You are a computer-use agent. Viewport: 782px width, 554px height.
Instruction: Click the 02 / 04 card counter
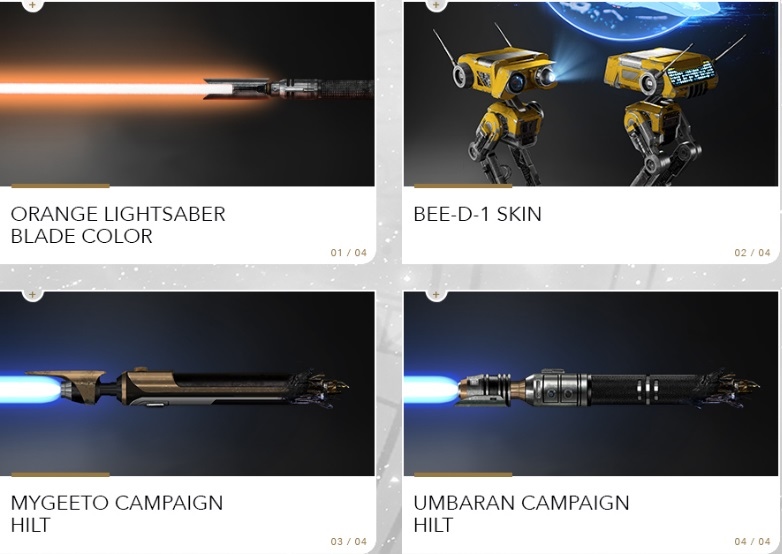pyautogui.click(x=753, y=253)
